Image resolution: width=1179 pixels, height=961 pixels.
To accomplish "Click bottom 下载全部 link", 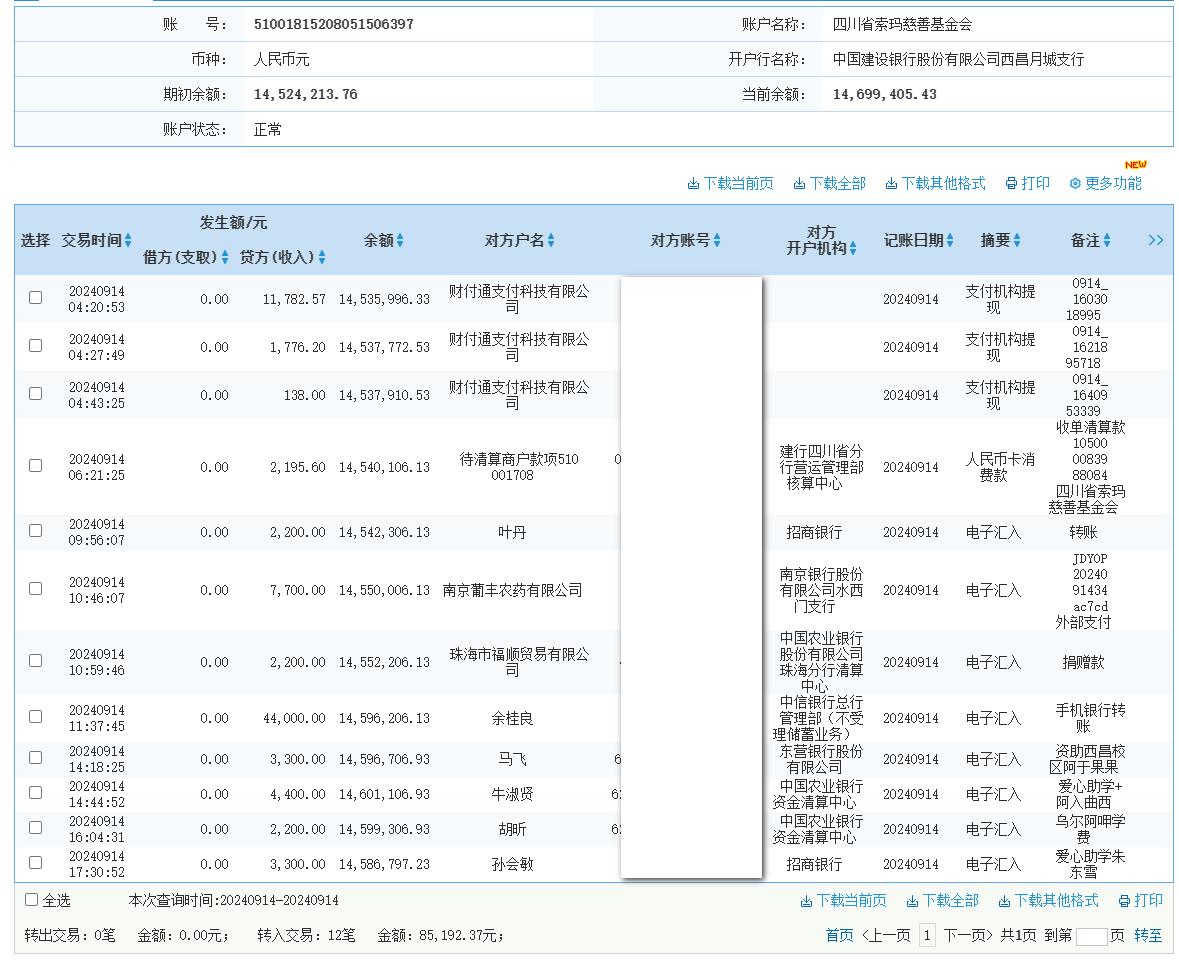I will click(x=950, y=901).
